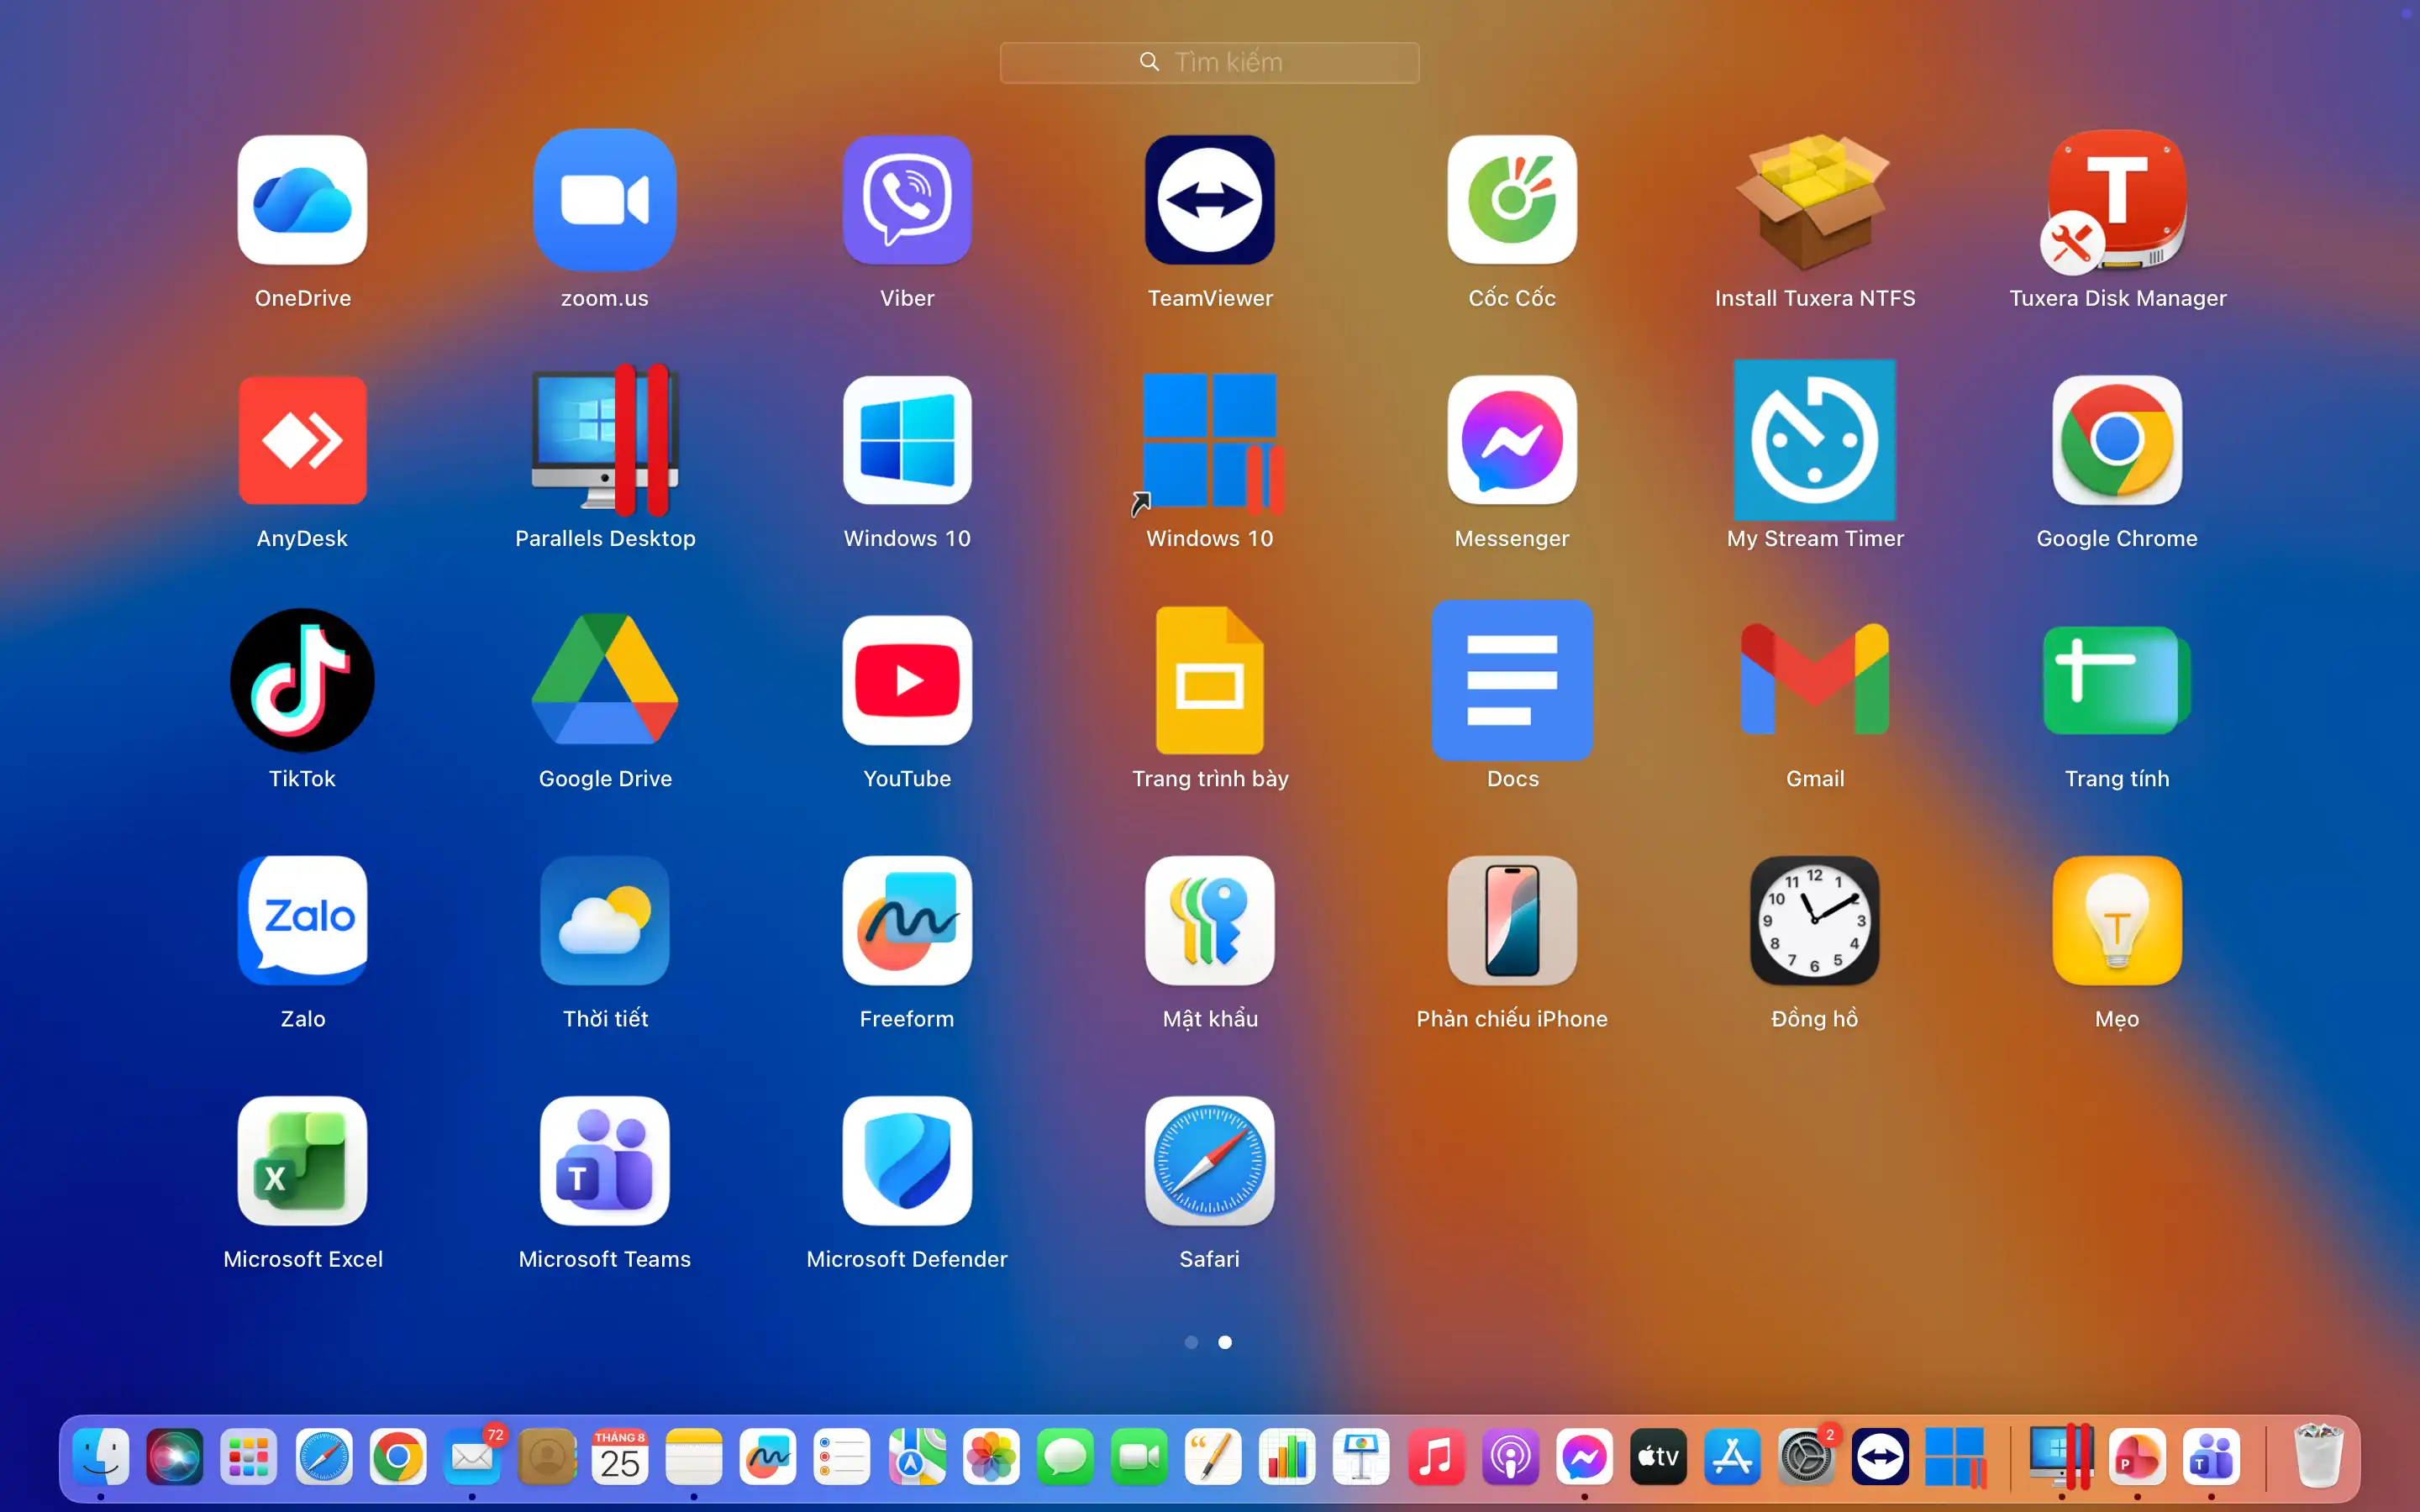Open Freeform in the Launchpad grid

point(907,920)
